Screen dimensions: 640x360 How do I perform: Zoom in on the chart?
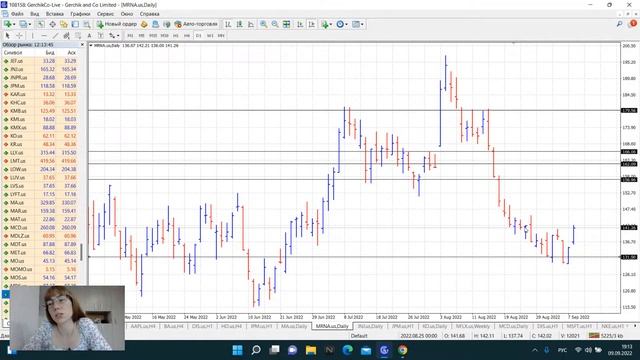[264, 24]
